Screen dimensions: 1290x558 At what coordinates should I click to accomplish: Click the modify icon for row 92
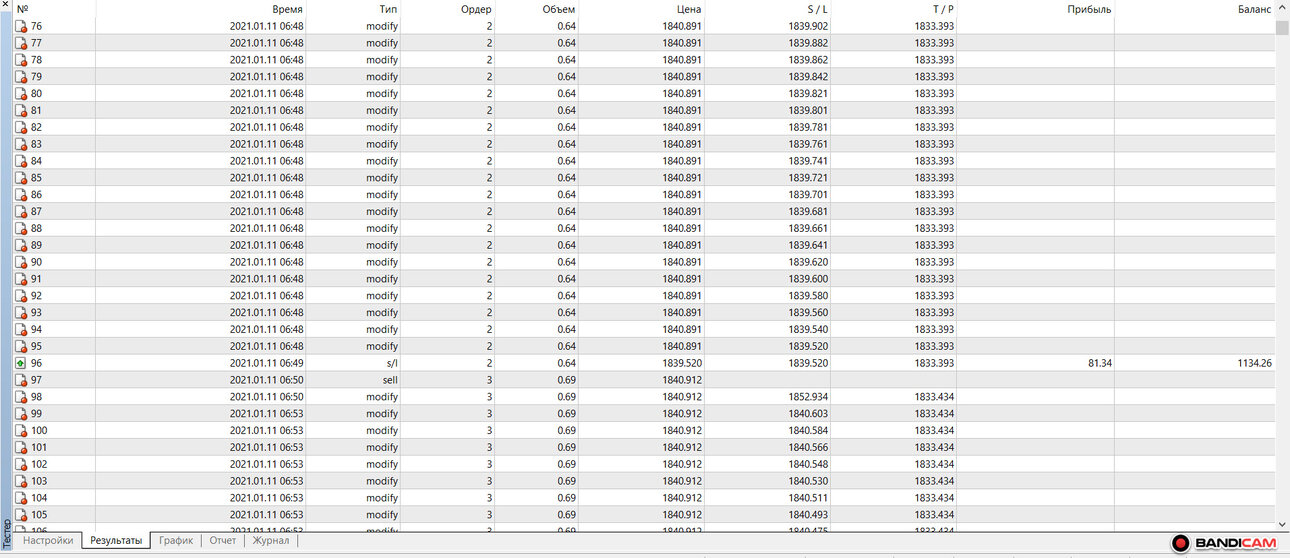pos(20,295)
